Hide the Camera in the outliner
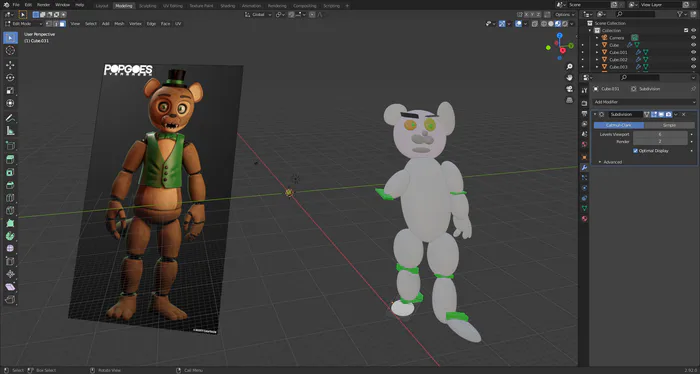Screen dimensions: 700x374 click(x=693, y=38)
